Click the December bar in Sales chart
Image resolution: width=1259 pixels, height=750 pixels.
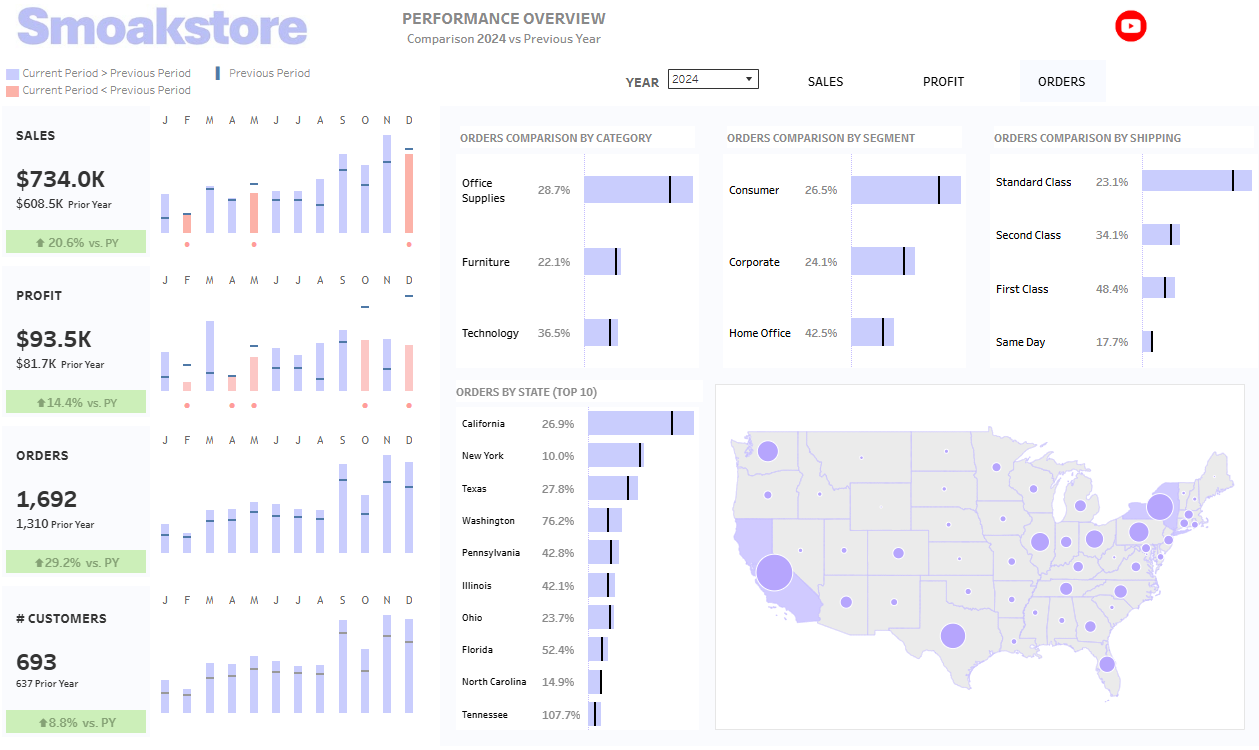click(x=409, y=193)
